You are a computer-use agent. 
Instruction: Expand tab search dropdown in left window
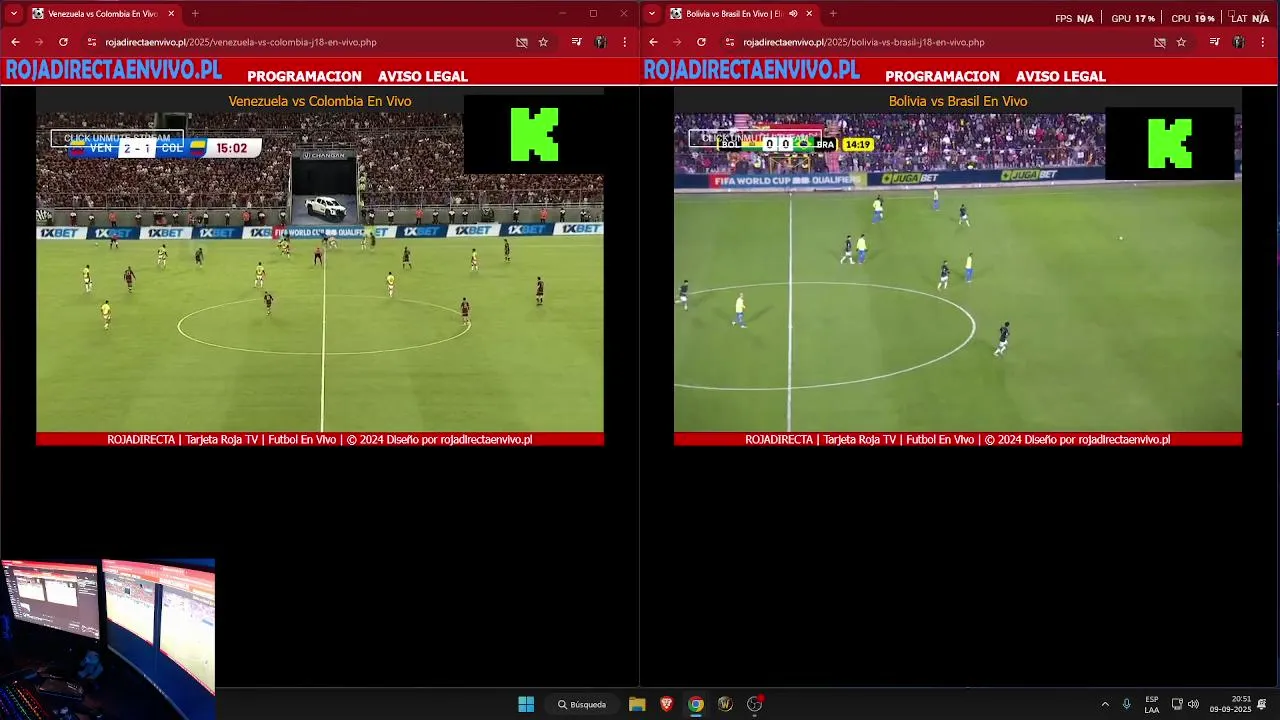pyautogui.click(x=14, y=14)
